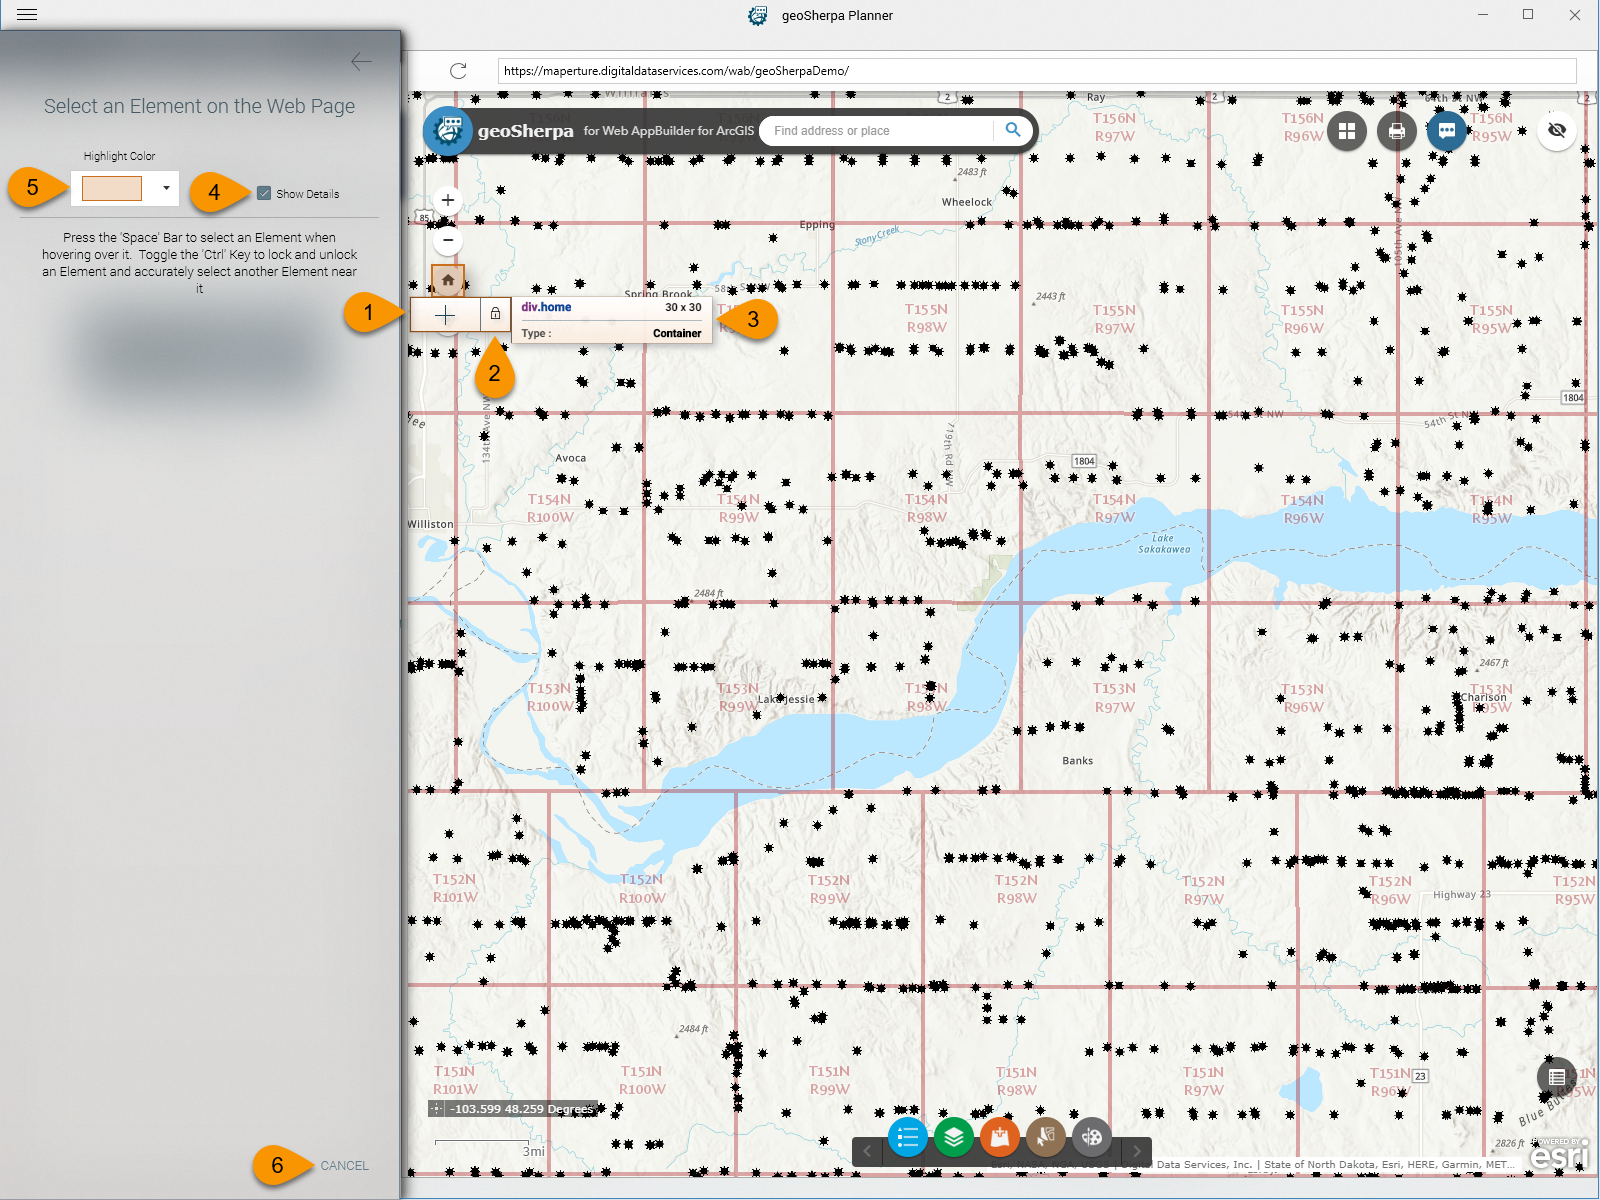The height and width of the screenshot is (1200, 1600).
Task: Click CANCEL in the selection panel
Action: tap(344, 1166)
